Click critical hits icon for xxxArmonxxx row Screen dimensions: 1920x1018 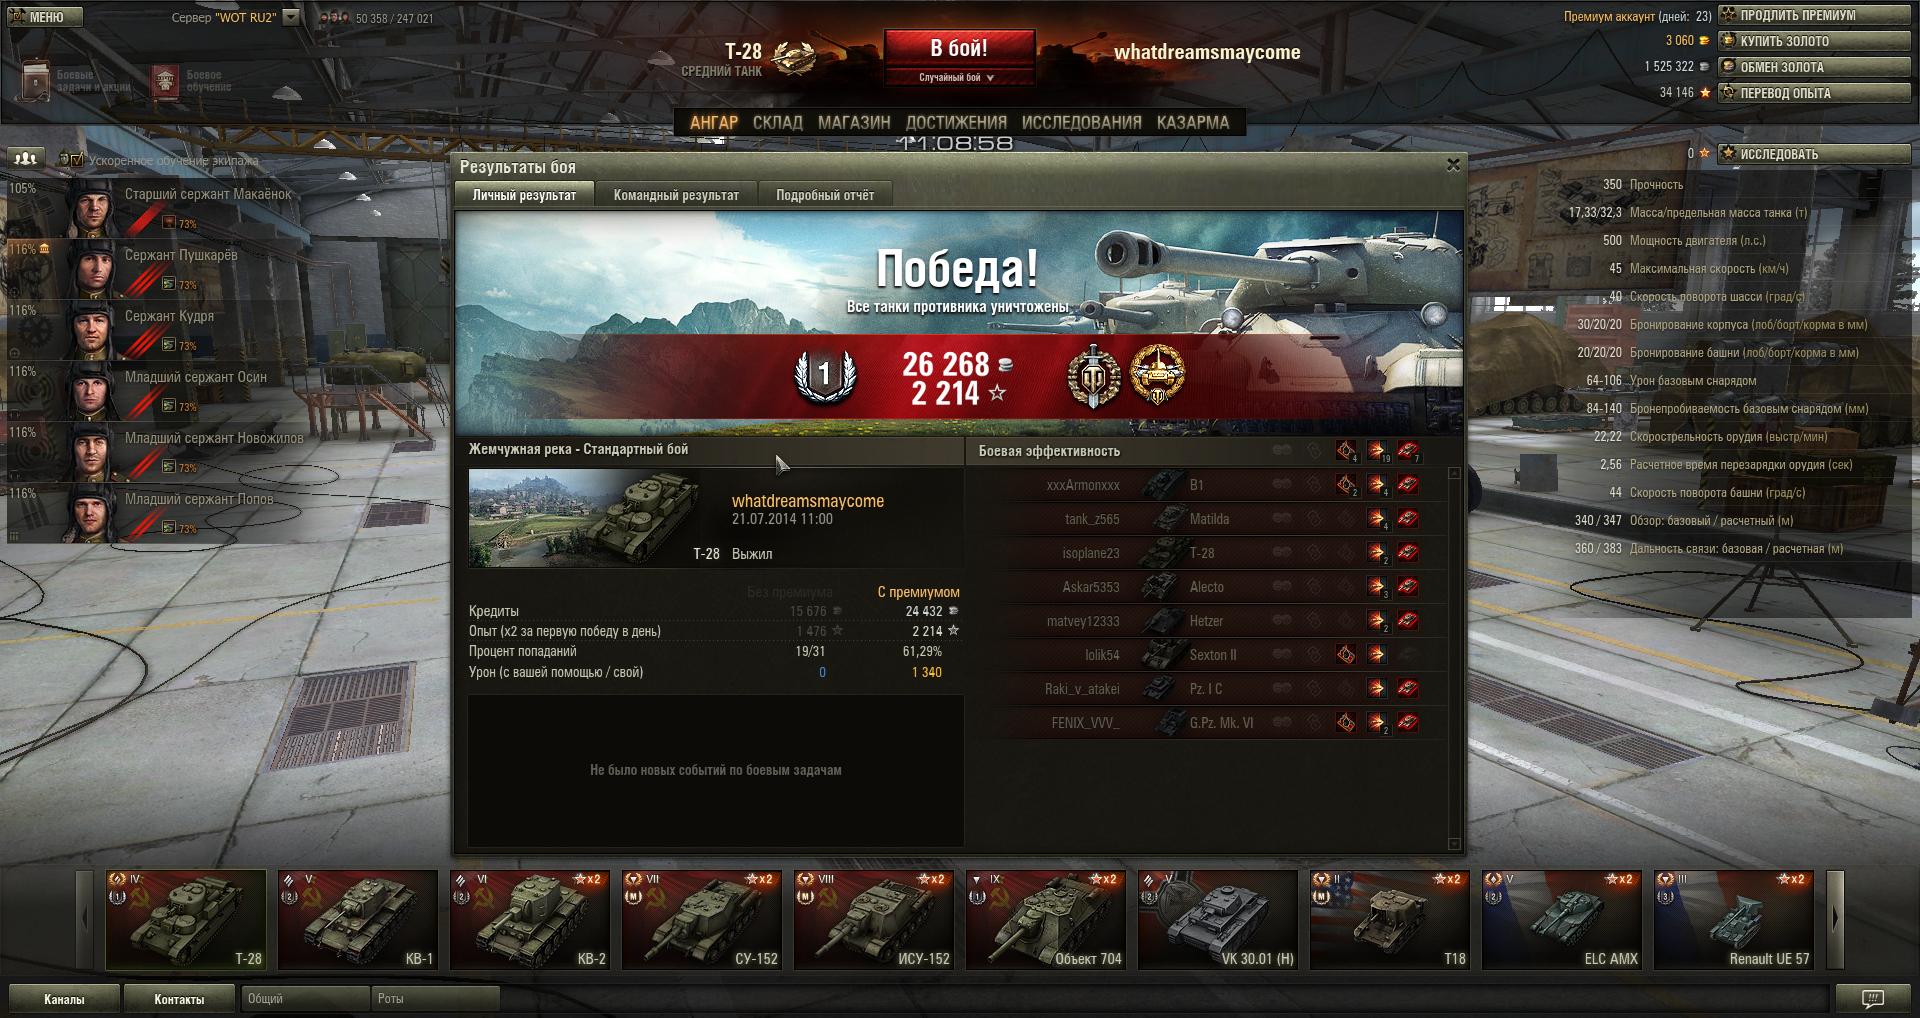point(1346,485)
